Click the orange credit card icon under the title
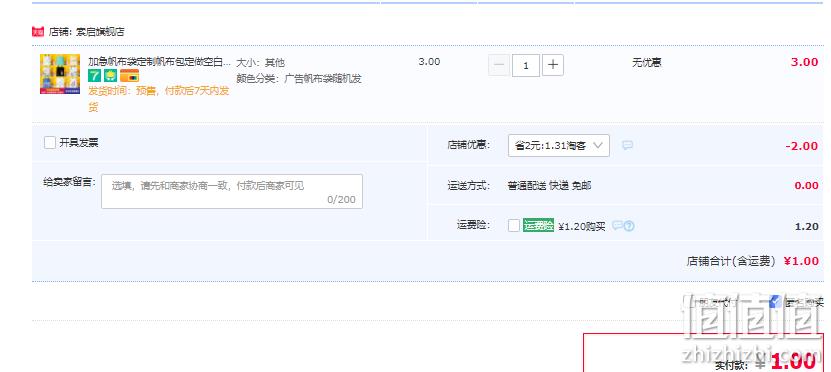Viewport: 831px width, 372px height. click(x=129, y=76)
